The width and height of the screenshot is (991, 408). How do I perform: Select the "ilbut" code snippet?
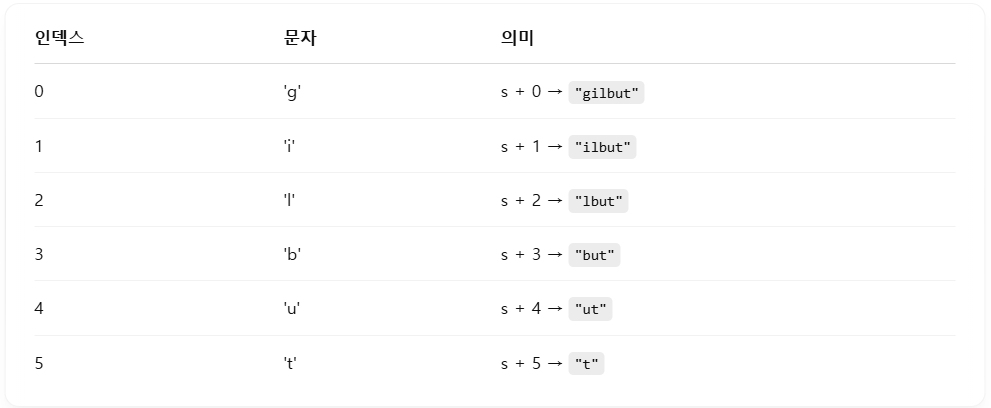602,147
